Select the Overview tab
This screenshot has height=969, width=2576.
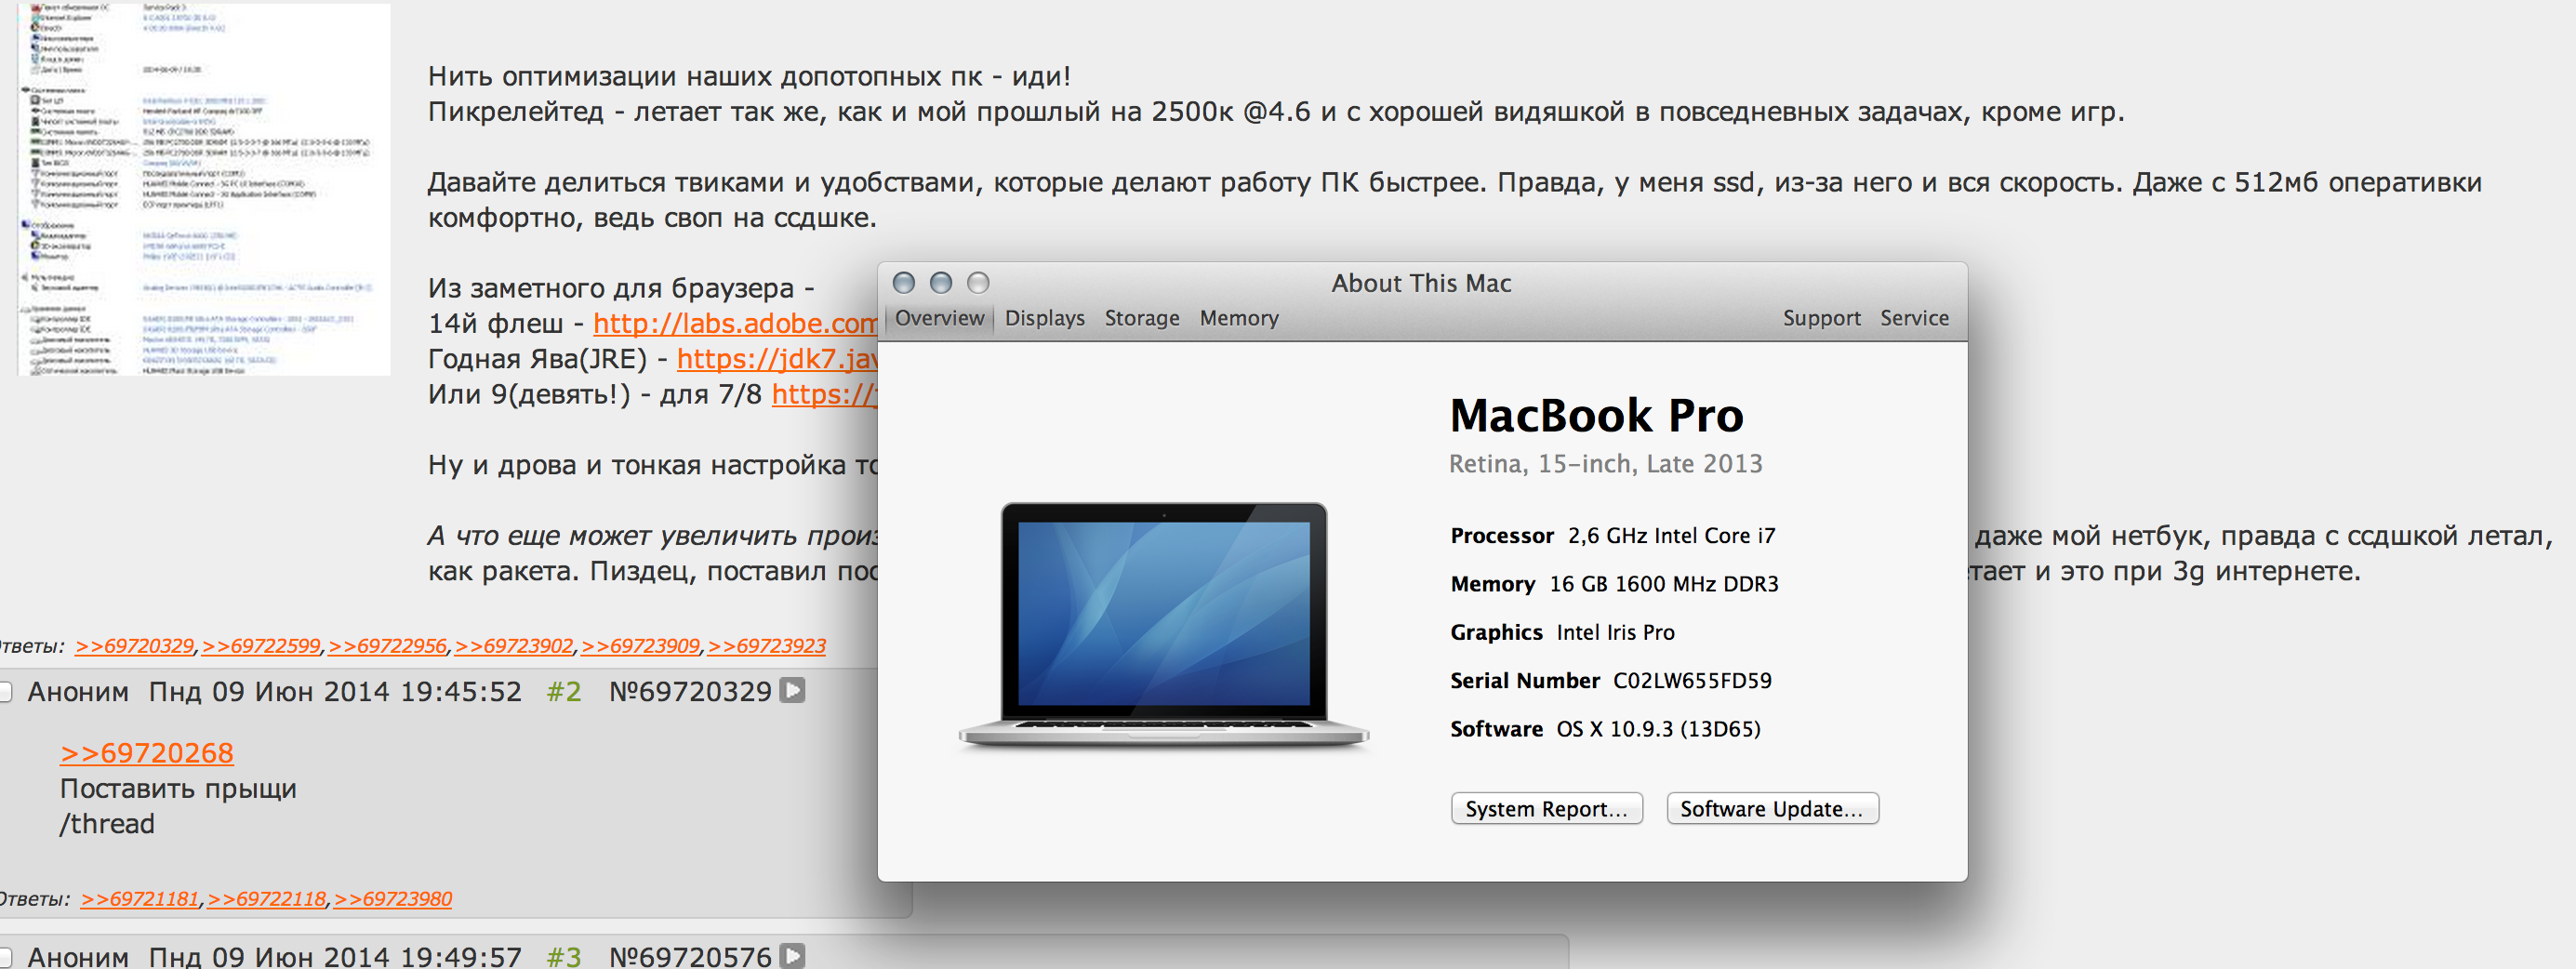[939, 318]
